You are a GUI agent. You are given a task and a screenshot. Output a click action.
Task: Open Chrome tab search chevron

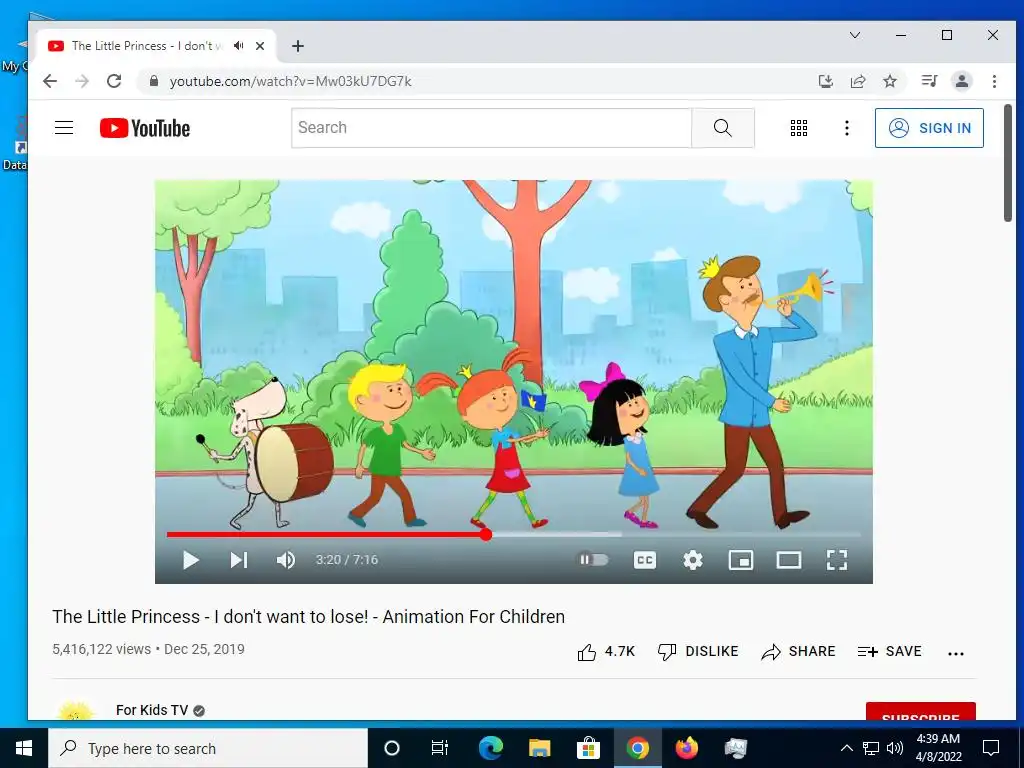[x=854, y=35]
